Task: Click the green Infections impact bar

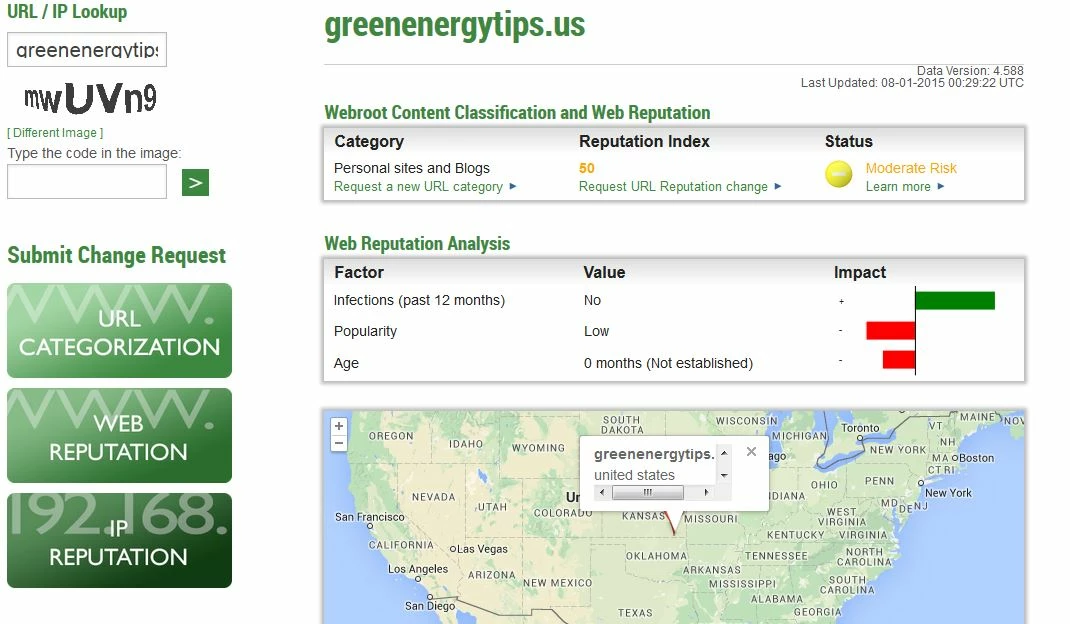Action: (955, 300)
